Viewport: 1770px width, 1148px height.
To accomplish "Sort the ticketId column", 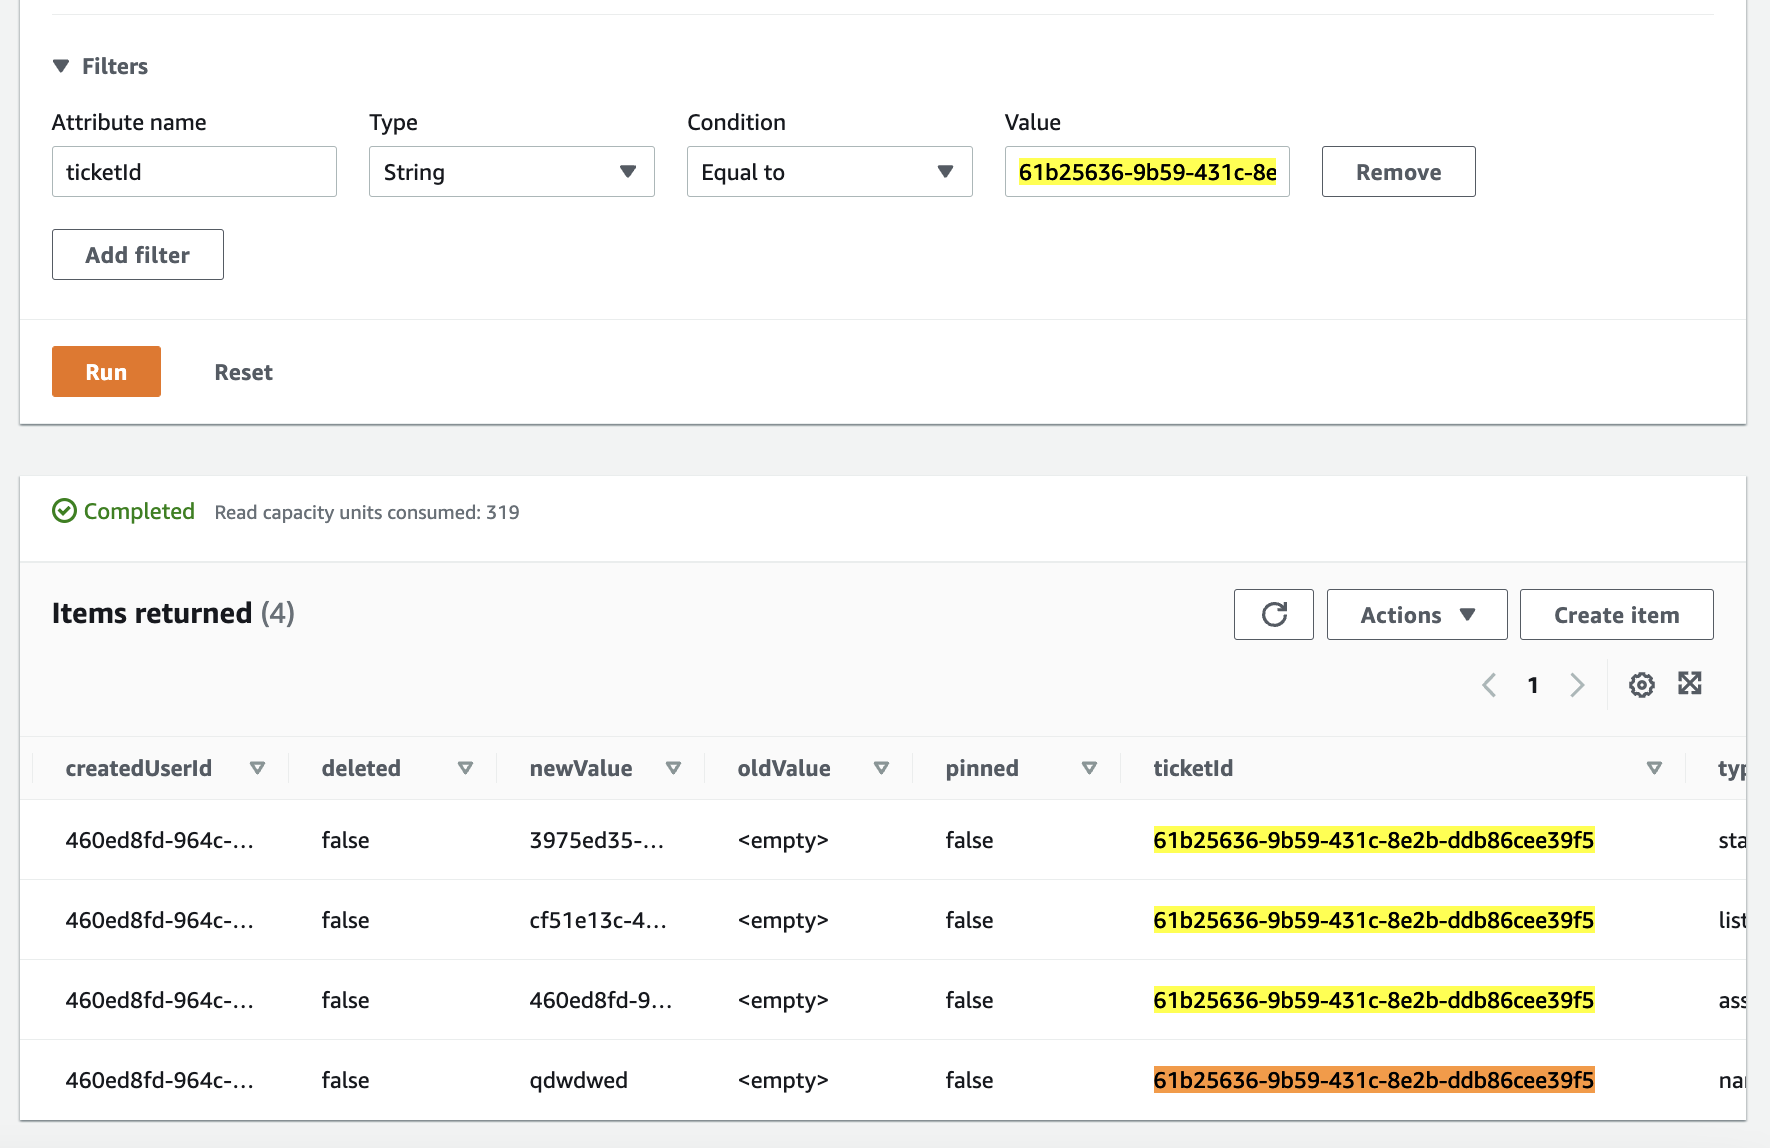I will (1655, 768).
